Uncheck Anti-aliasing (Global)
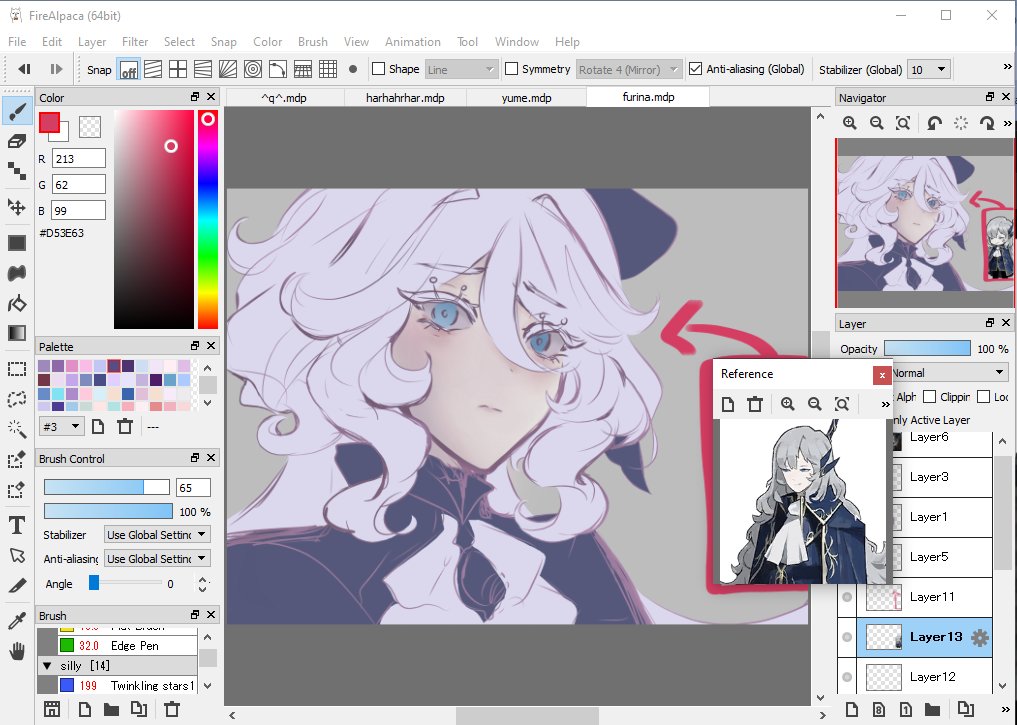The width and height of the screenshot is (1017, 725). click(695, 69)
